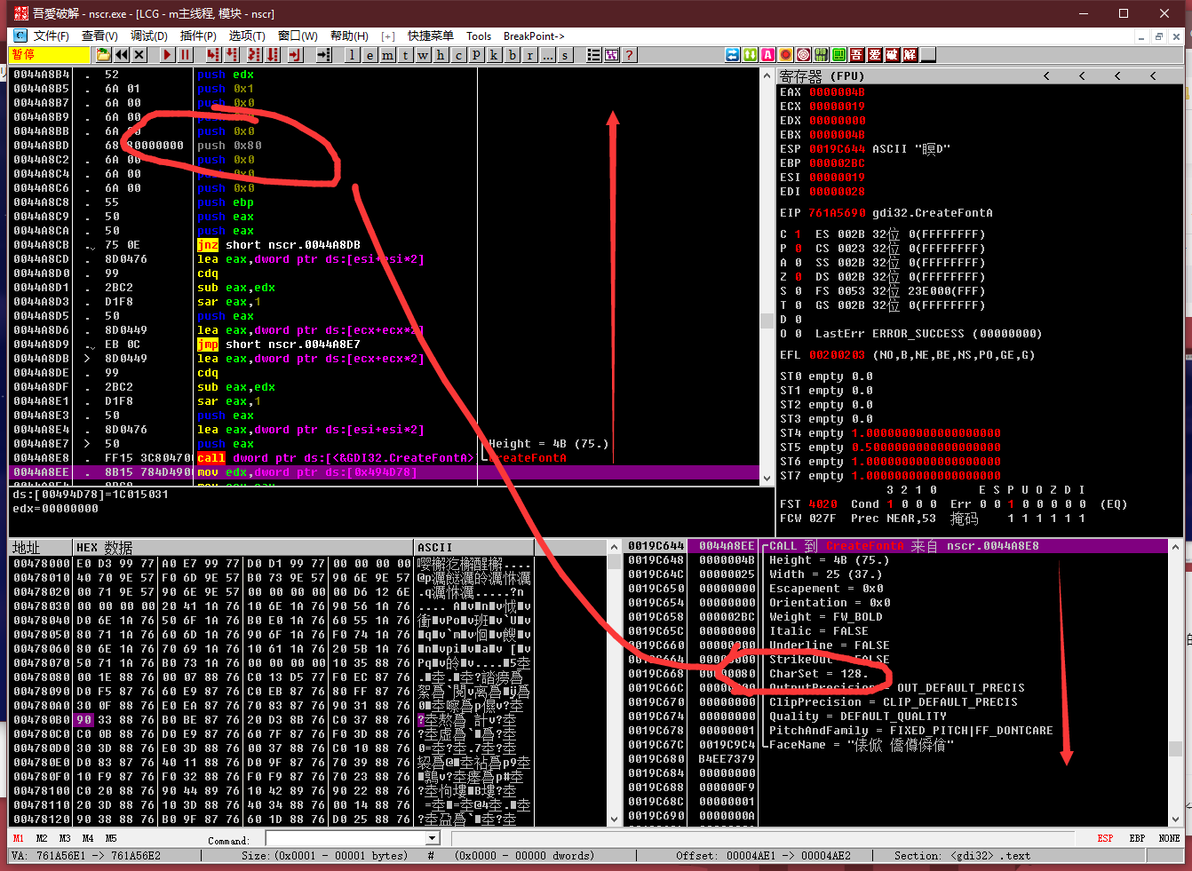Open Executable modules with the 'e' button

tap(370, 55)
